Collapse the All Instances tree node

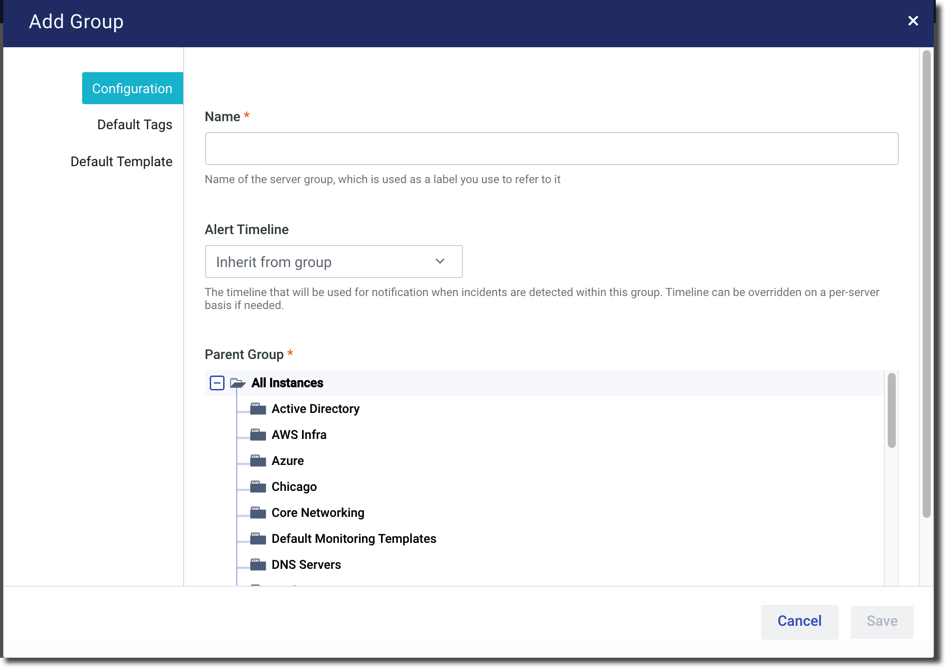[217, 383]
